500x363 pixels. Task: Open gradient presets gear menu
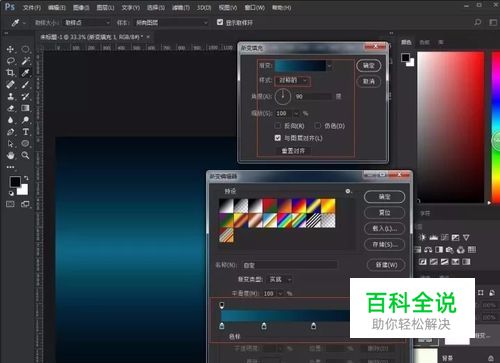coord(348,191)
